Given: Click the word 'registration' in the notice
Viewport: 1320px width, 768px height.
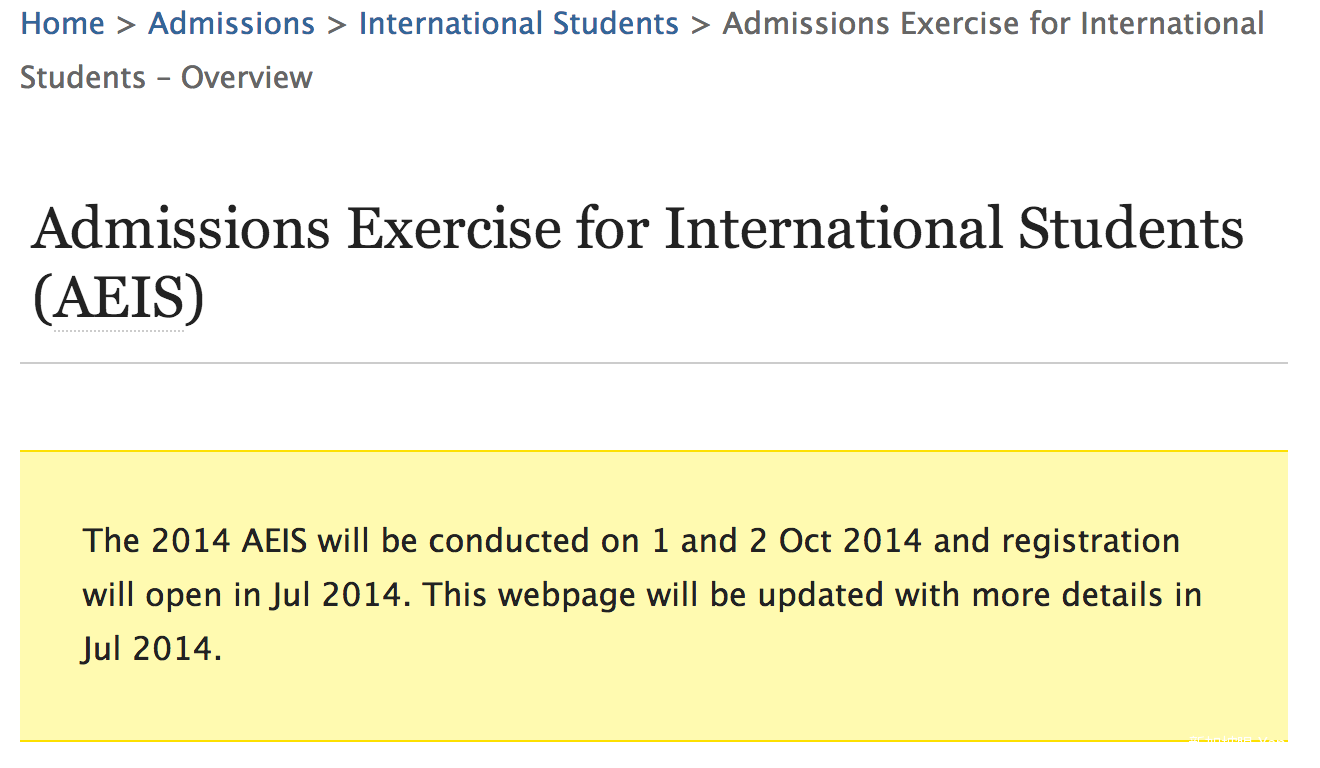Looking at the screenshot, I should coord(1090,541).
